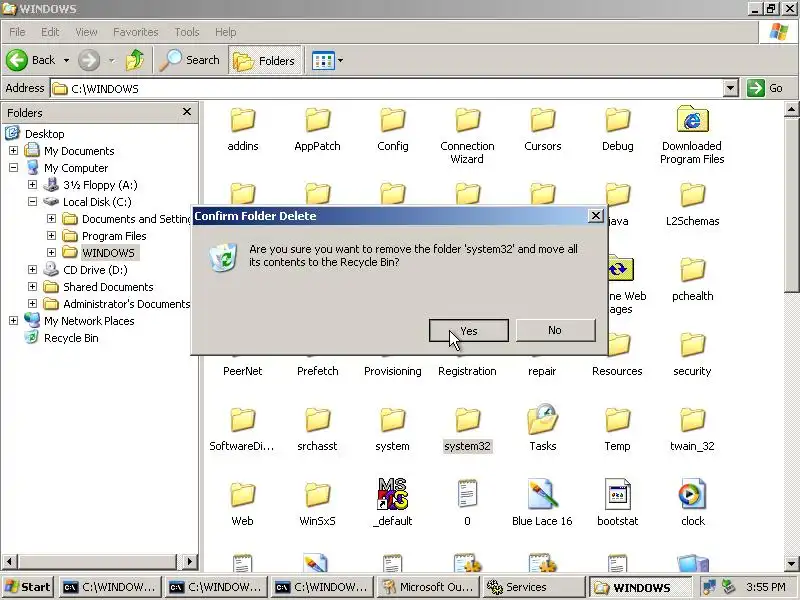The height and width of the screenshot is (600, 800).
Task: Close the Folders pane
Action: (x=187, y=112)
